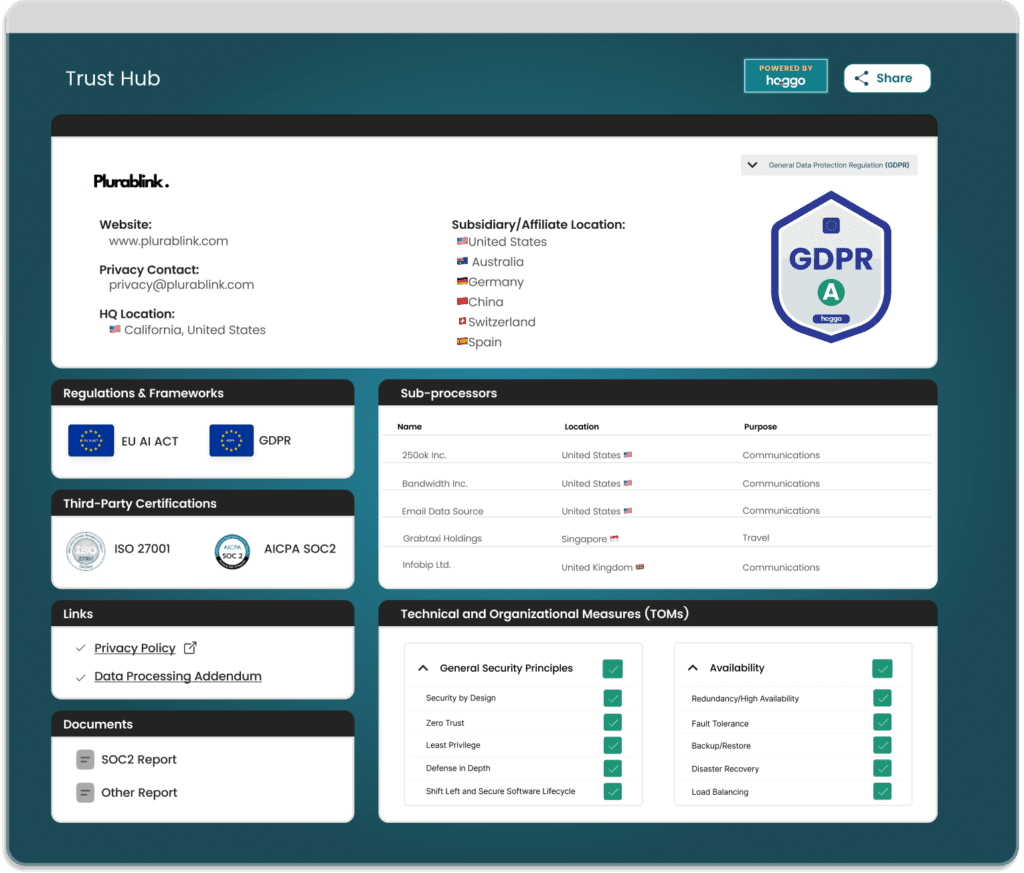Select the EU AI ACT framework icon
Image resolution: width=1024 pixels, height=873 pixels.
pos(90,440)
